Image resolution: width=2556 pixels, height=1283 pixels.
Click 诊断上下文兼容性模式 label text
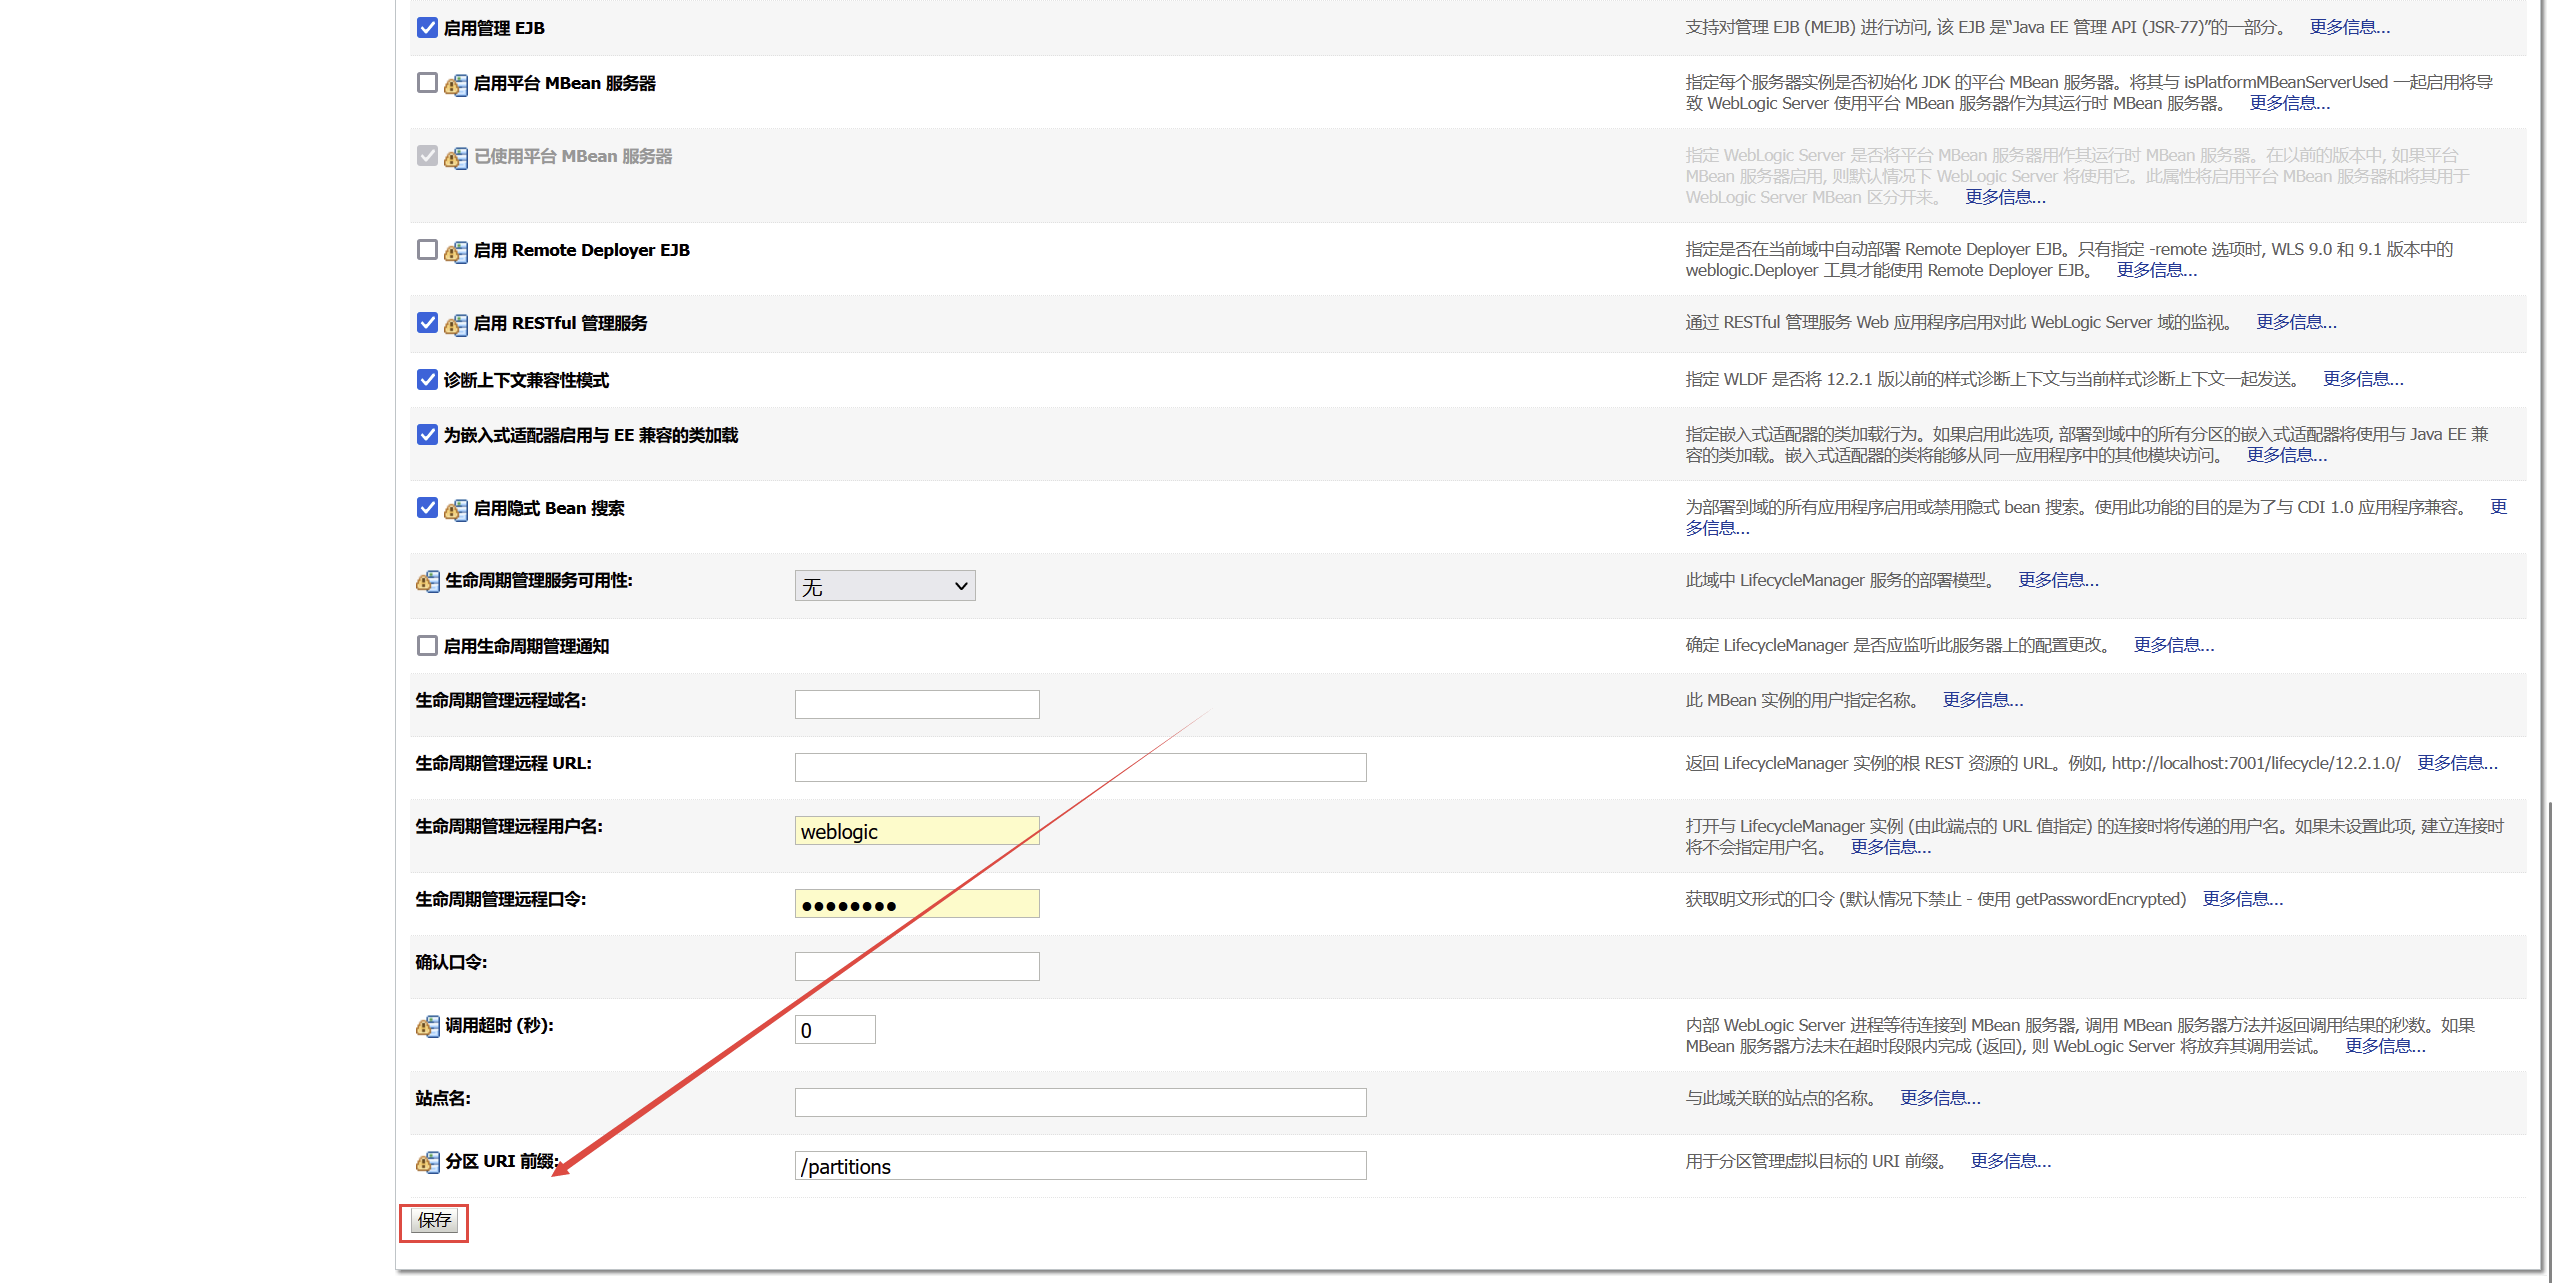point(526,380)
